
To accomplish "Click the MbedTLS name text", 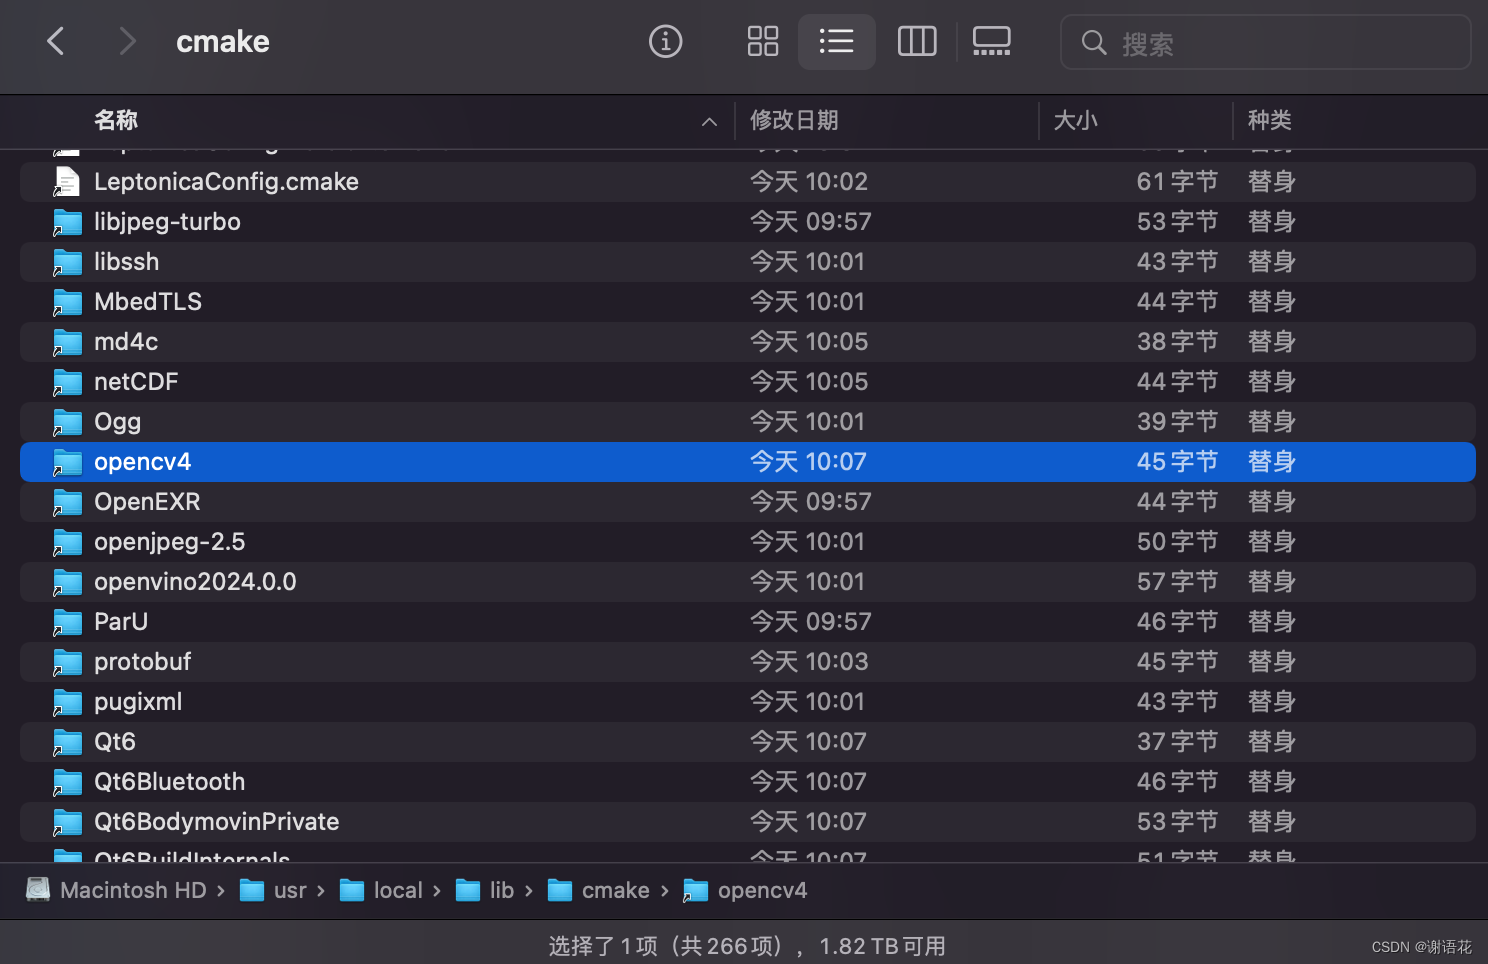I will pyautogui.click(x=148, y=302).
